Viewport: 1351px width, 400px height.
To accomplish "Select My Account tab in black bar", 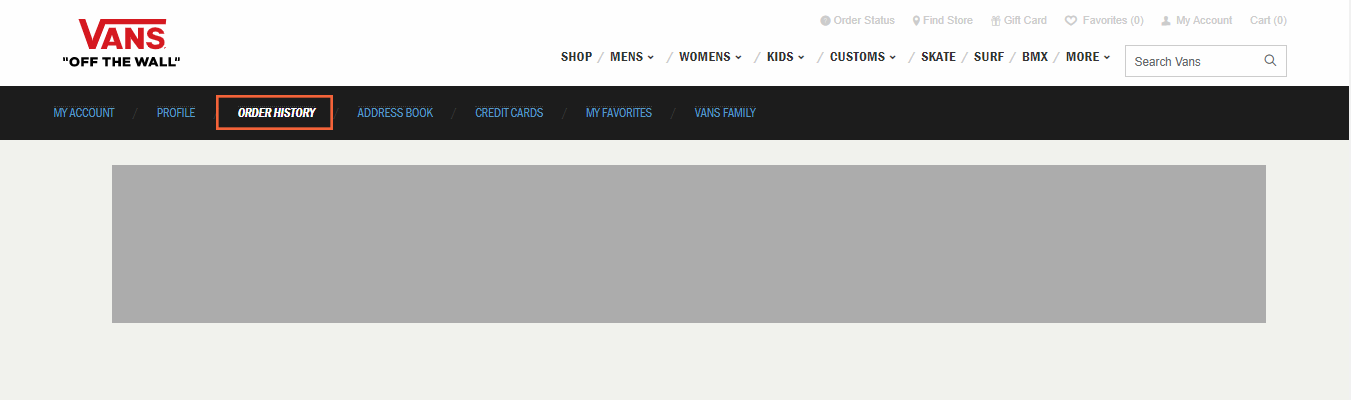I will coord(84,113).
